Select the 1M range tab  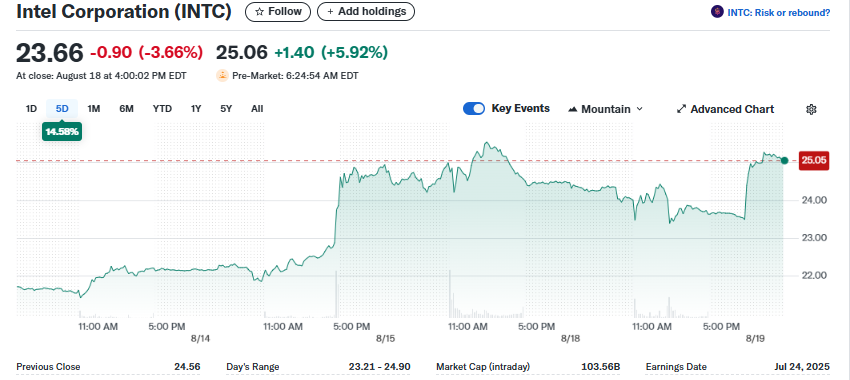[94, 108]
